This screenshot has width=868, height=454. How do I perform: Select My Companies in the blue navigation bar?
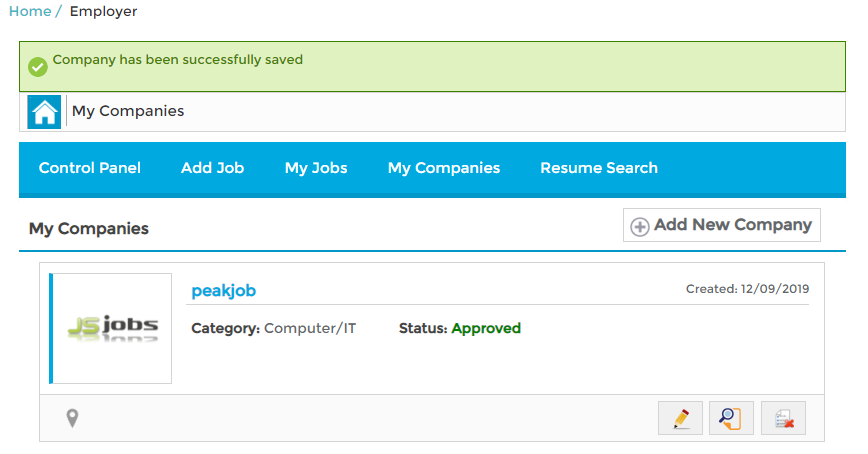pos(444,168)
